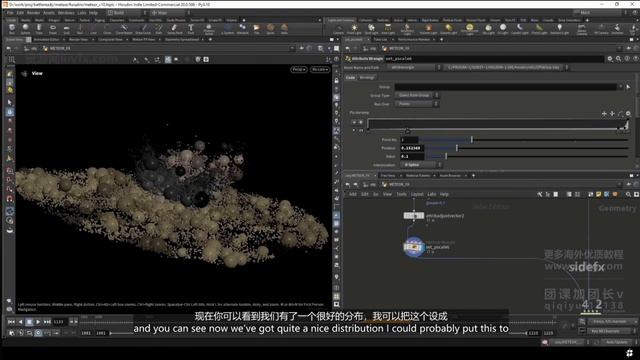Select the Tube shelf tool

click(x=39, y=29)
